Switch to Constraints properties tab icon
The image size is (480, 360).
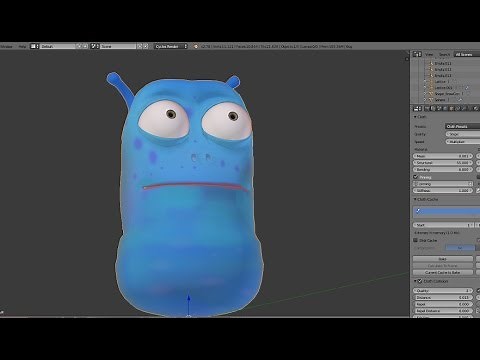coord(458,109)
